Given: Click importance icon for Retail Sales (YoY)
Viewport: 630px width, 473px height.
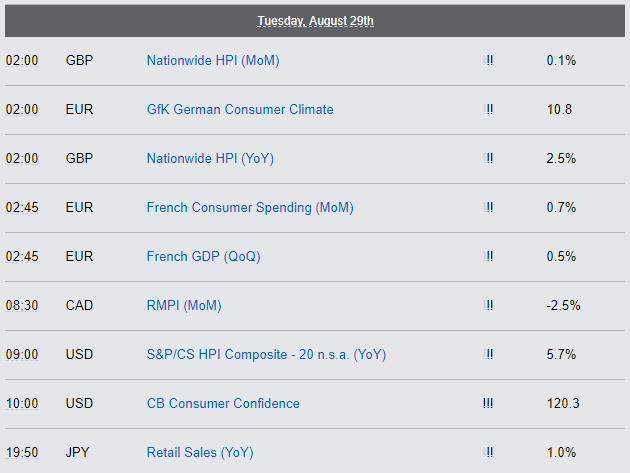Looking at the screenshot, I should (488, 453).
